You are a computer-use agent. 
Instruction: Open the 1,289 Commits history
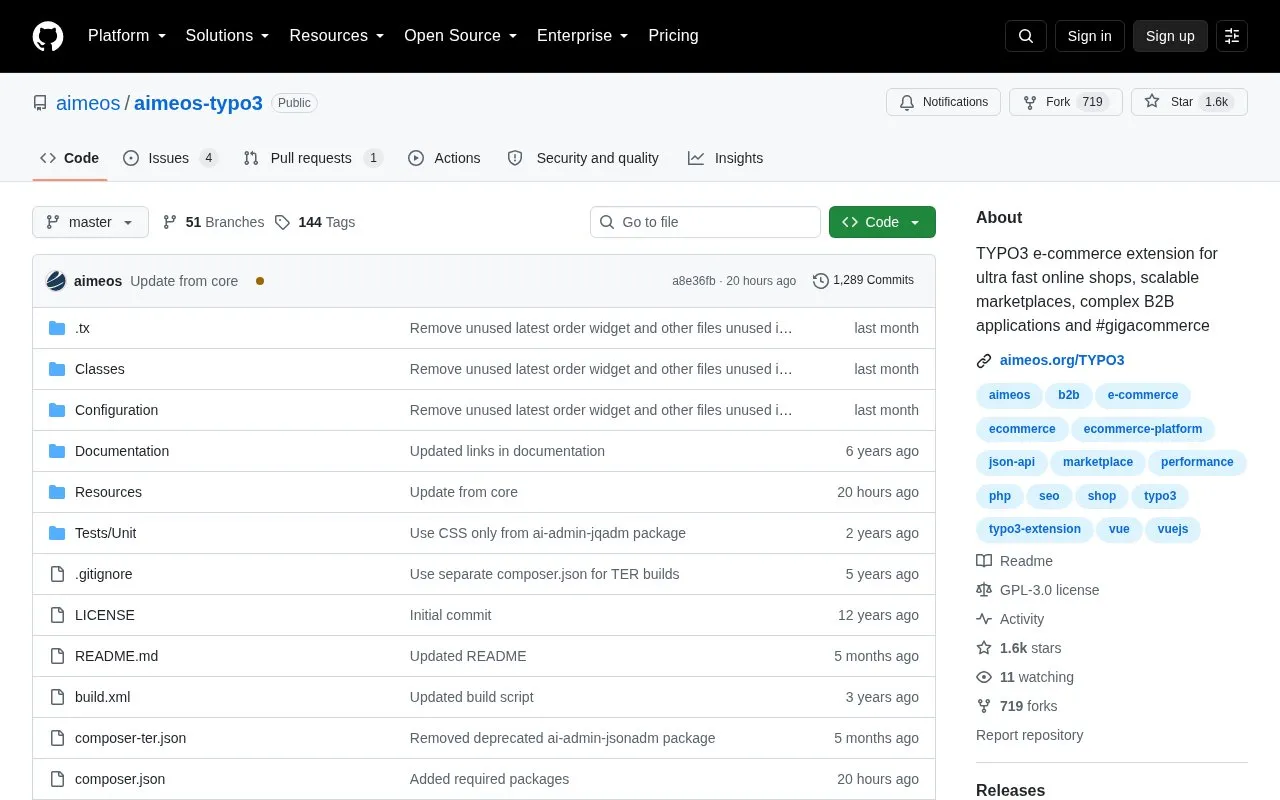click(864, 281)
